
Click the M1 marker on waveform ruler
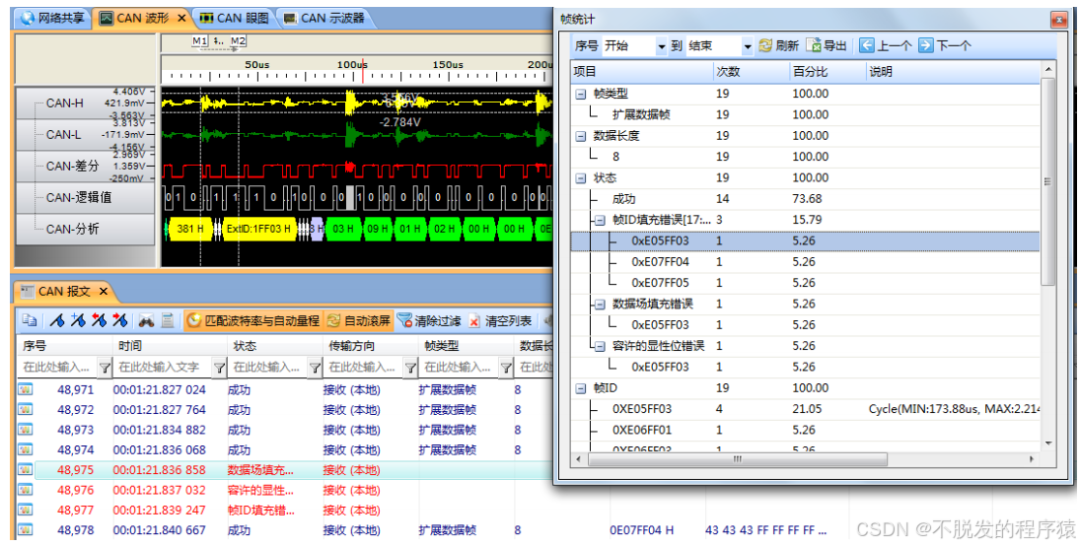pos(199,41)
